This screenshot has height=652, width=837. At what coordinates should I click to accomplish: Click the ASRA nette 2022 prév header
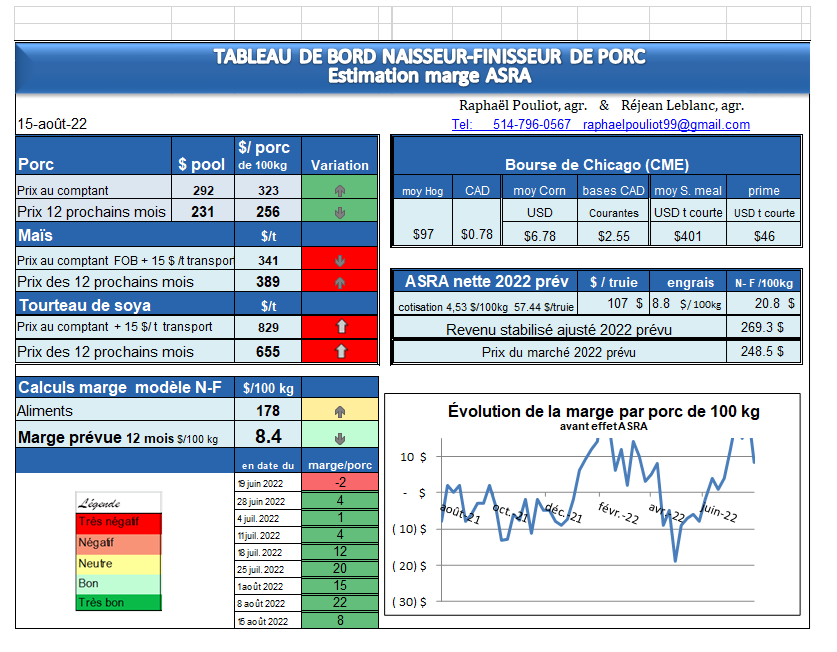click(486, 281)
